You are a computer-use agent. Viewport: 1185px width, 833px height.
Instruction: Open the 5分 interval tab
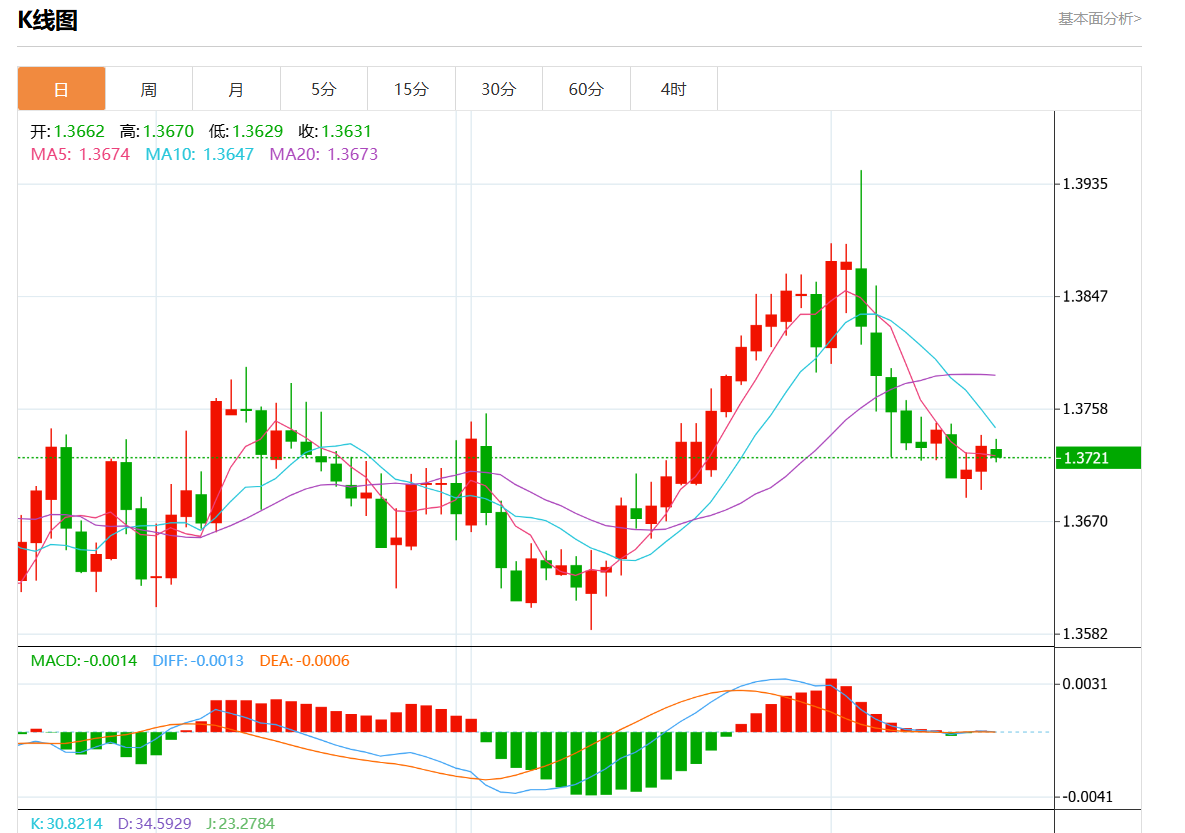(323, 89)
